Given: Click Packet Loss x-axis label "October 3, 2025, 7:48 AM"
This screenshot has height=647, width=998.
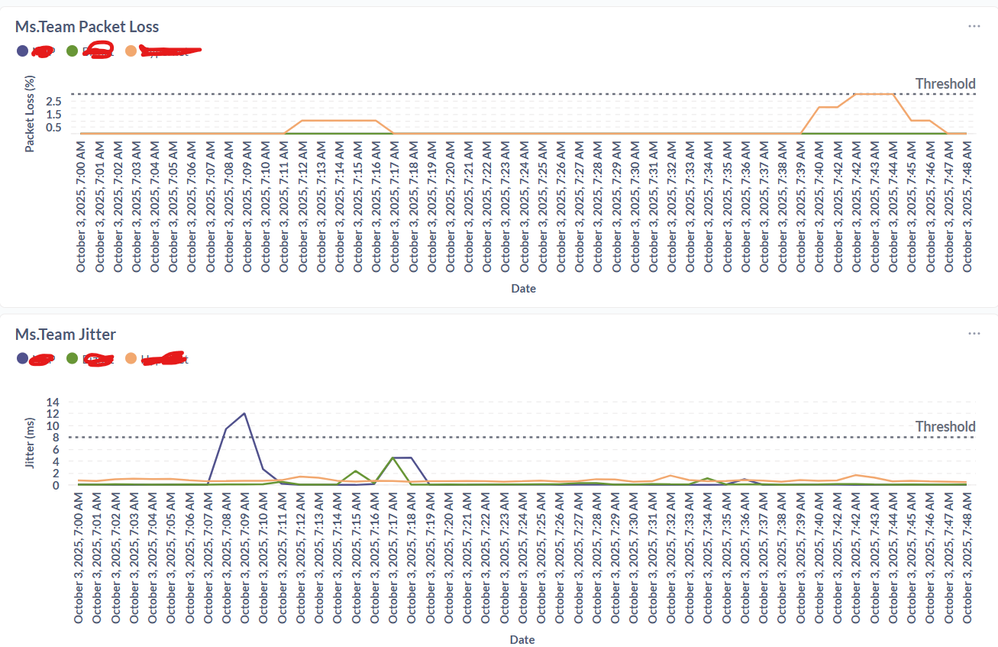Looking at the screenshot, I should [x=967, y=207].
